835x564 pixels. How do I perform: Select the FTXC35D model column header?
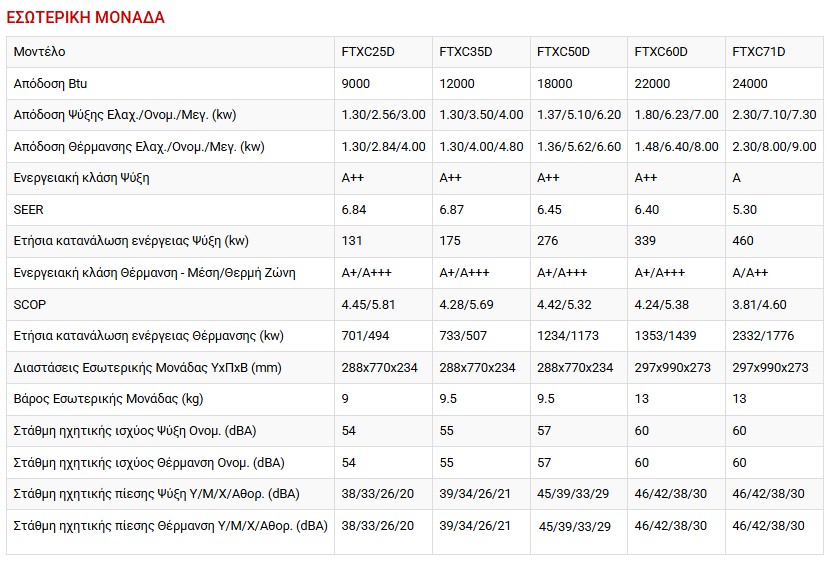pyautogui.click(x=466, y=52)
